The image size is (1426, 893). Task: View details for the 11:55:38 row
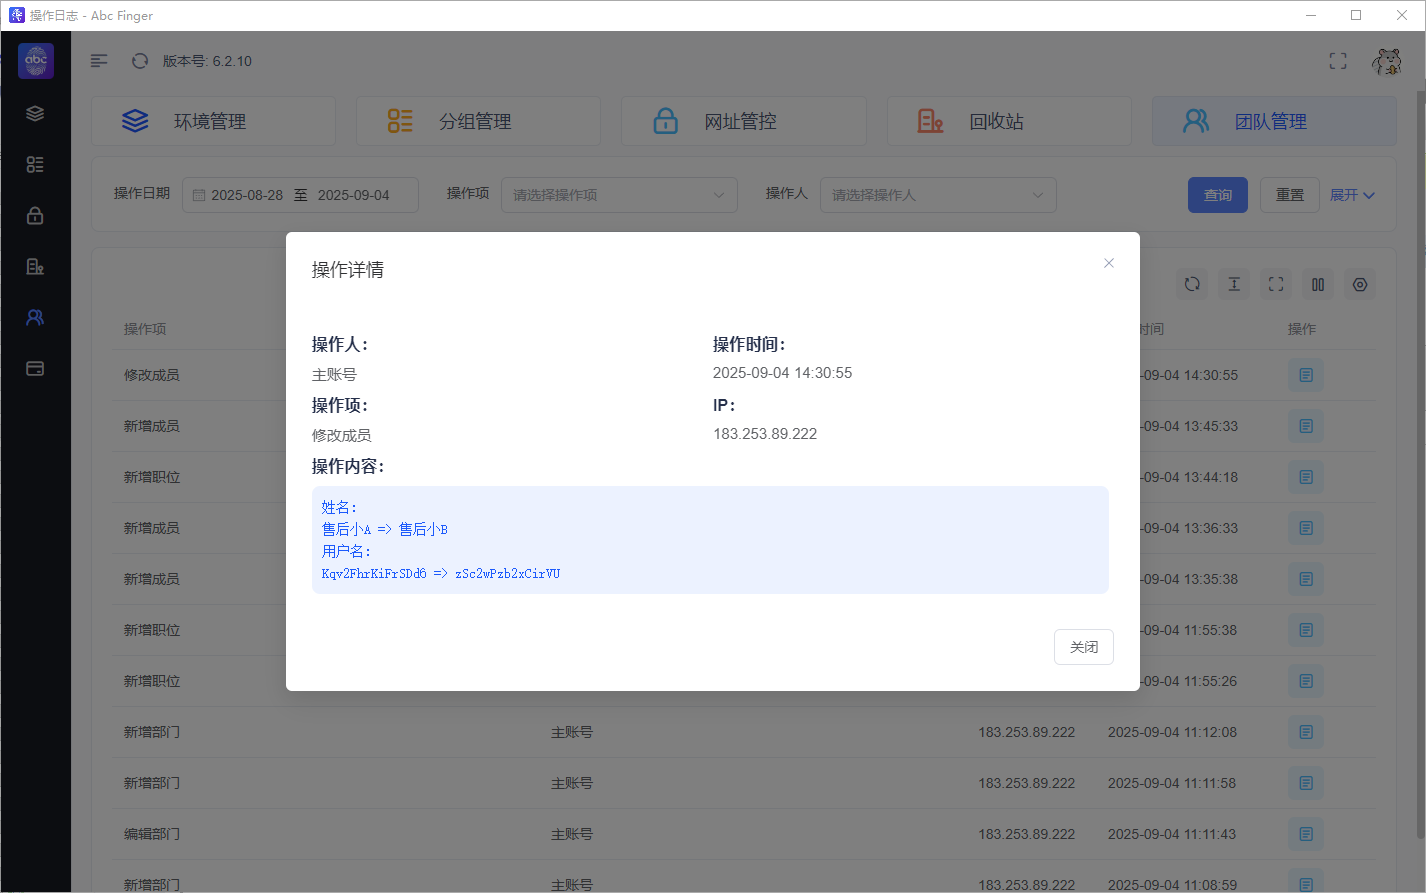coord(1306,630)
